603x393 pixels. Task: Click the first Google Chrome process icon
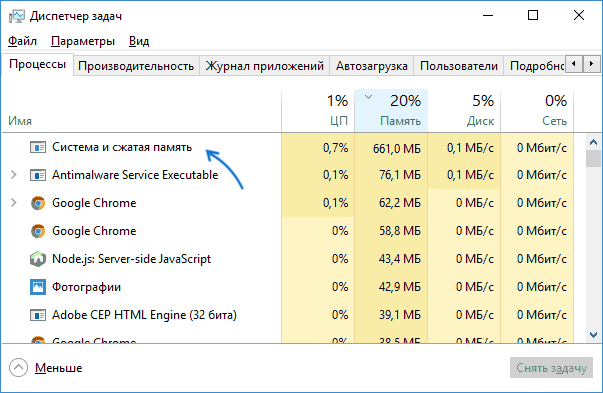pyautogui.click(x=38, y=203)
